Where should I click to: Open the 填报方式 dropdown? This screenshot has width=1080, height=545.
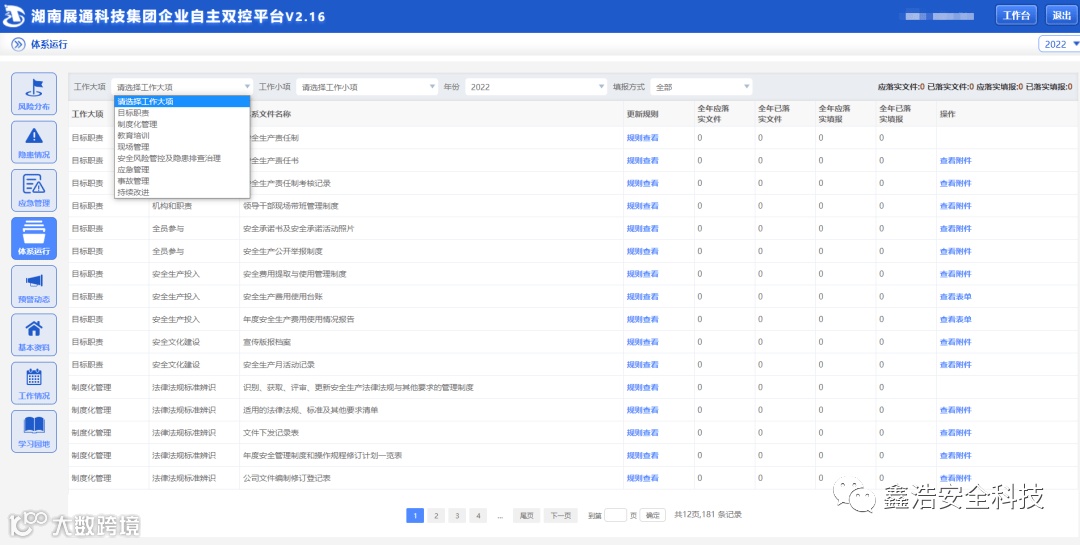(701, 87)
